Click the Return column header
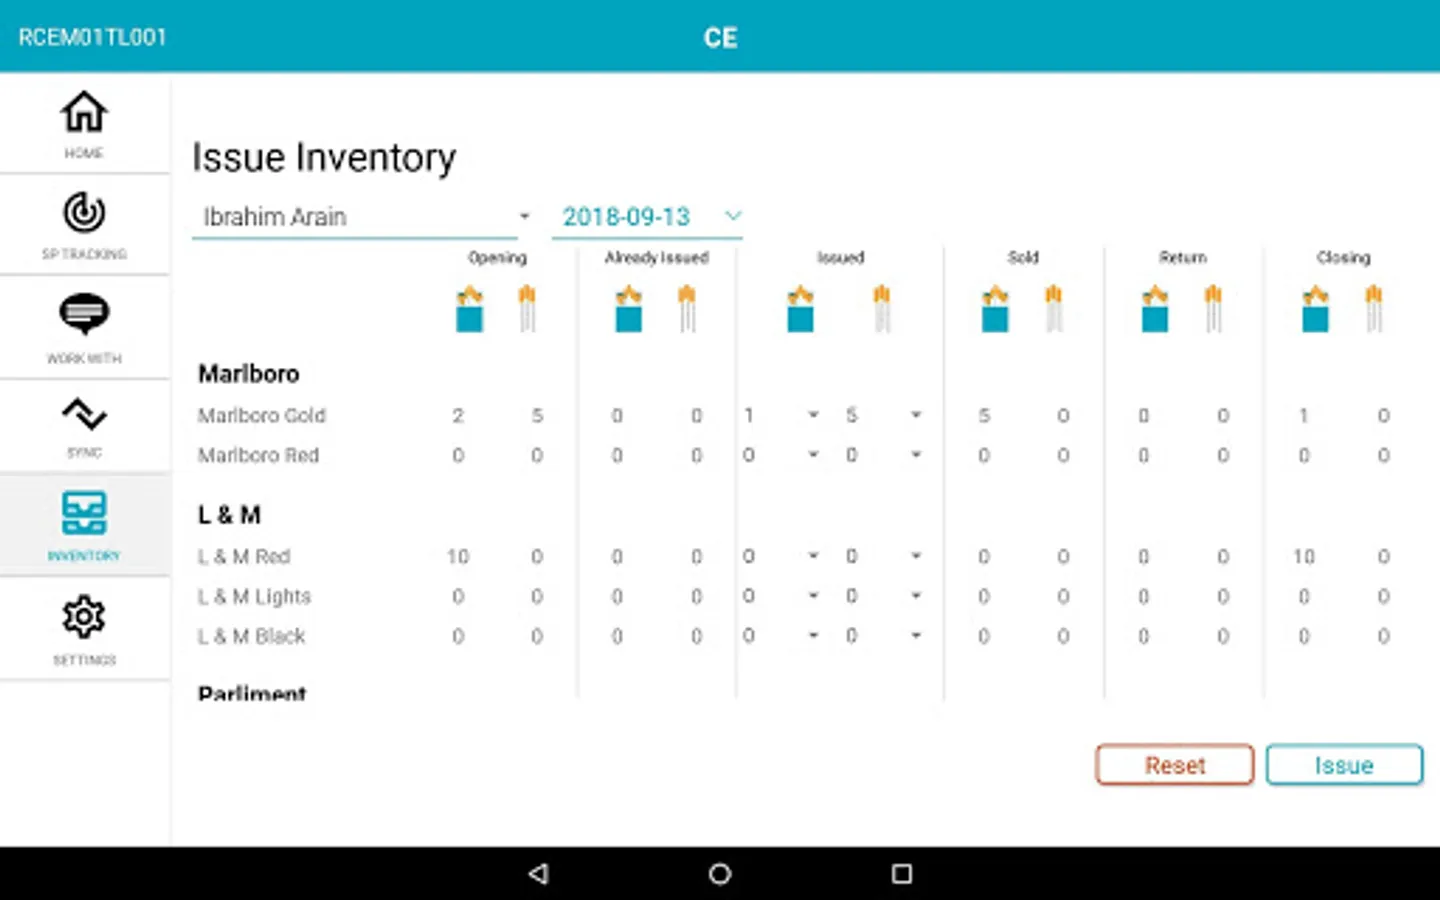This screenshot has width=1440, height=900. [1183, 257]
